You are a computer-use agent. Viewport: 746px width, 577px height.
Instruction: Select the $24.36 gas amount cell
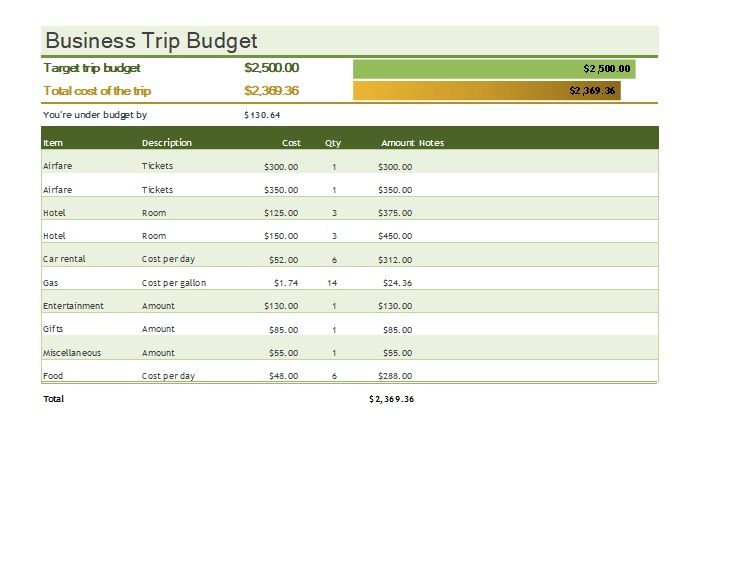[x=397, y=283]
